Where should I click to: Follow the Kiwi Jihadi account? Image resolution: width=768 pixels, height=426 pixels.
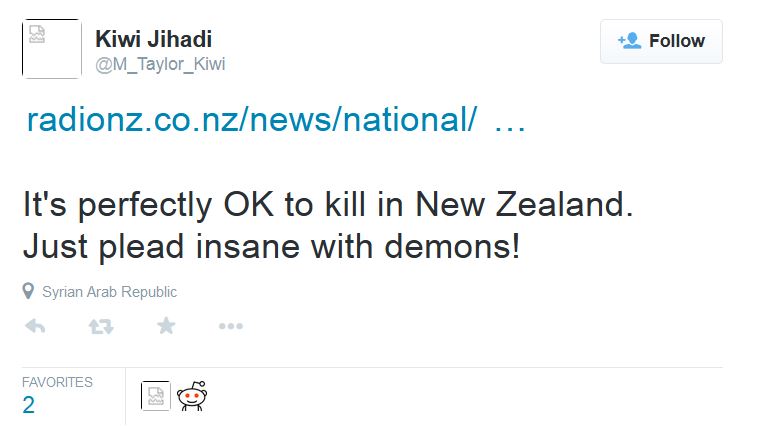(x=661, y=41)
